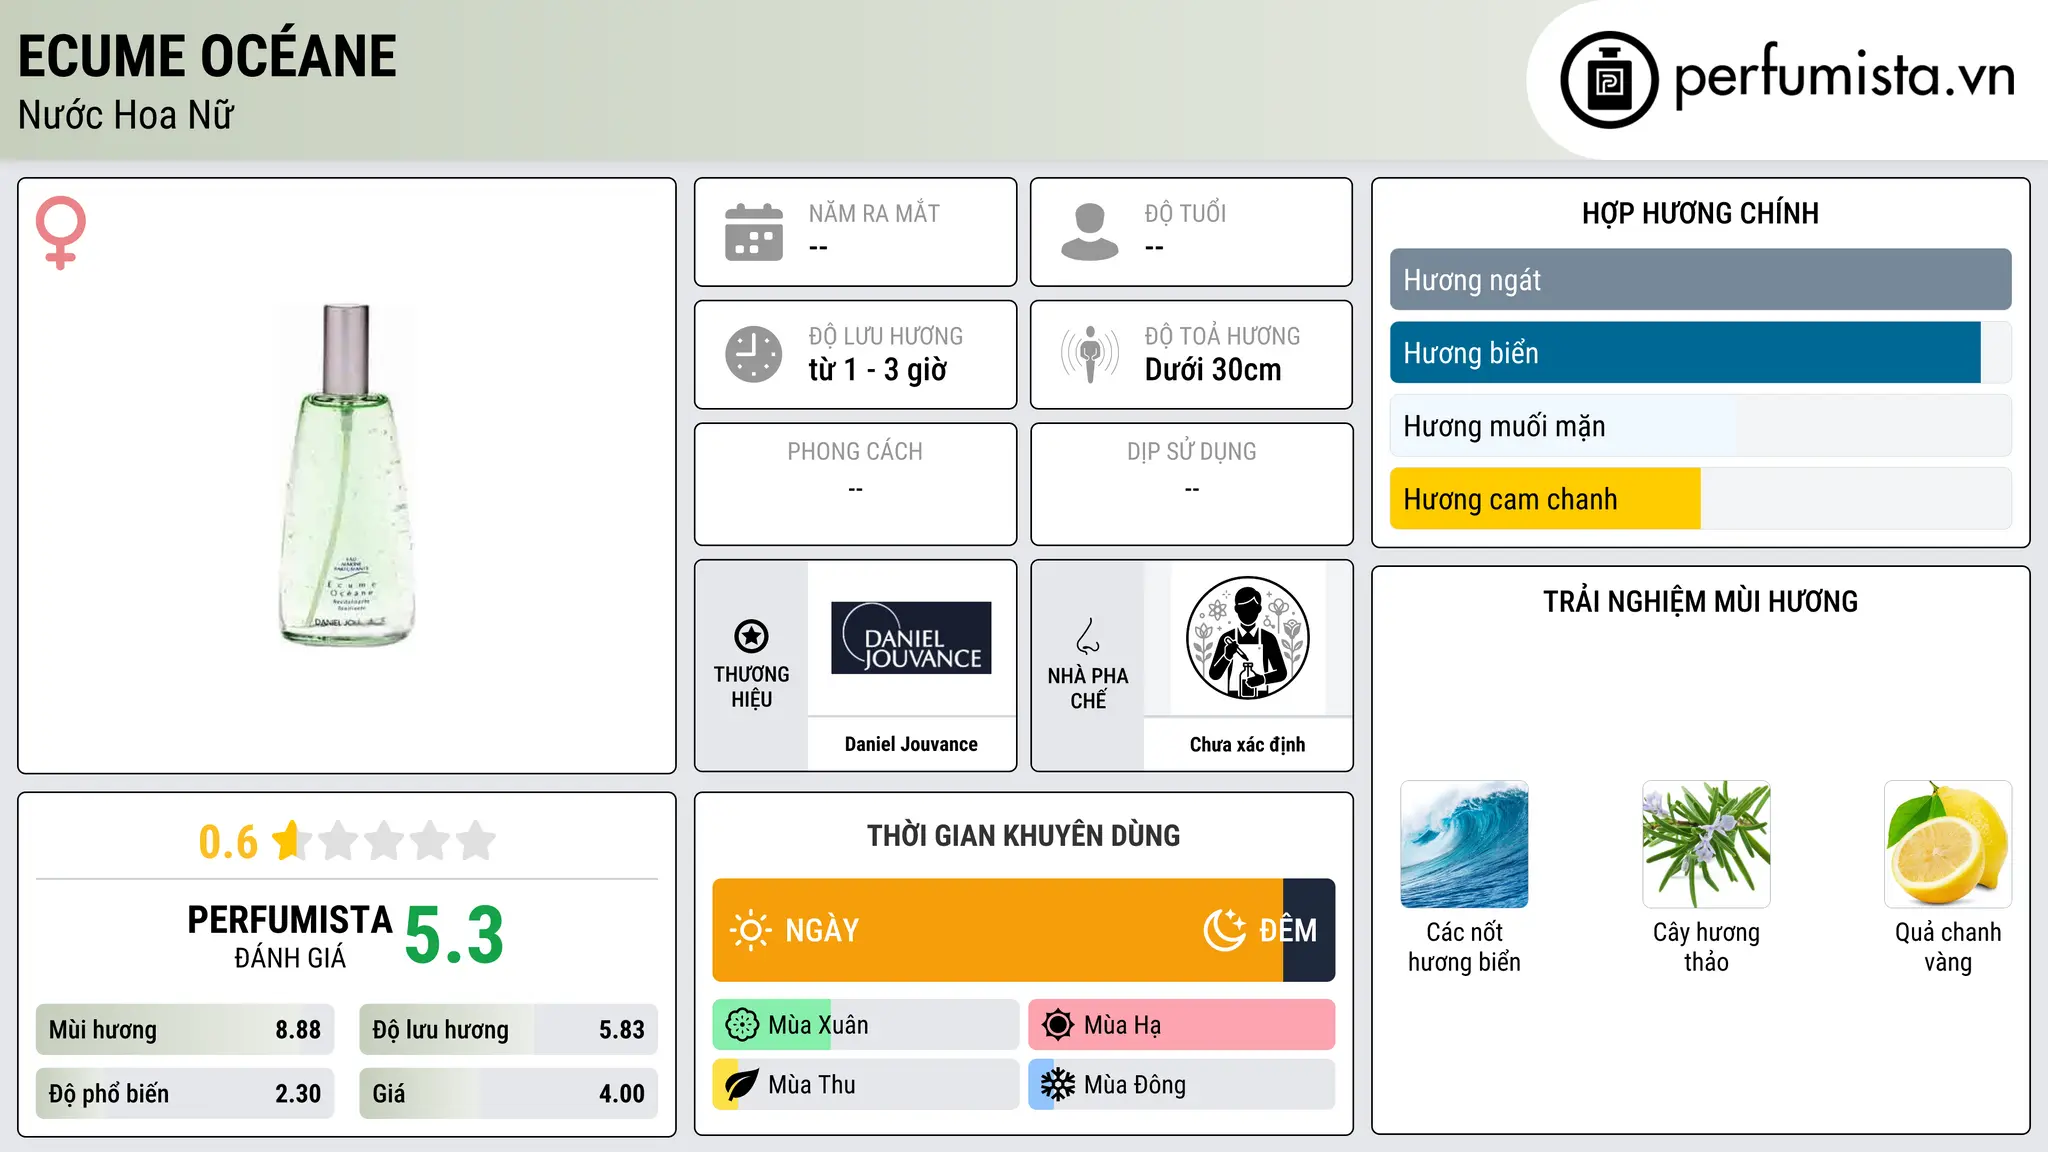Click the nose icon above Nhà pha chế
This screenshot has height=1152, width=2048.
click(x=1088, y=636)
